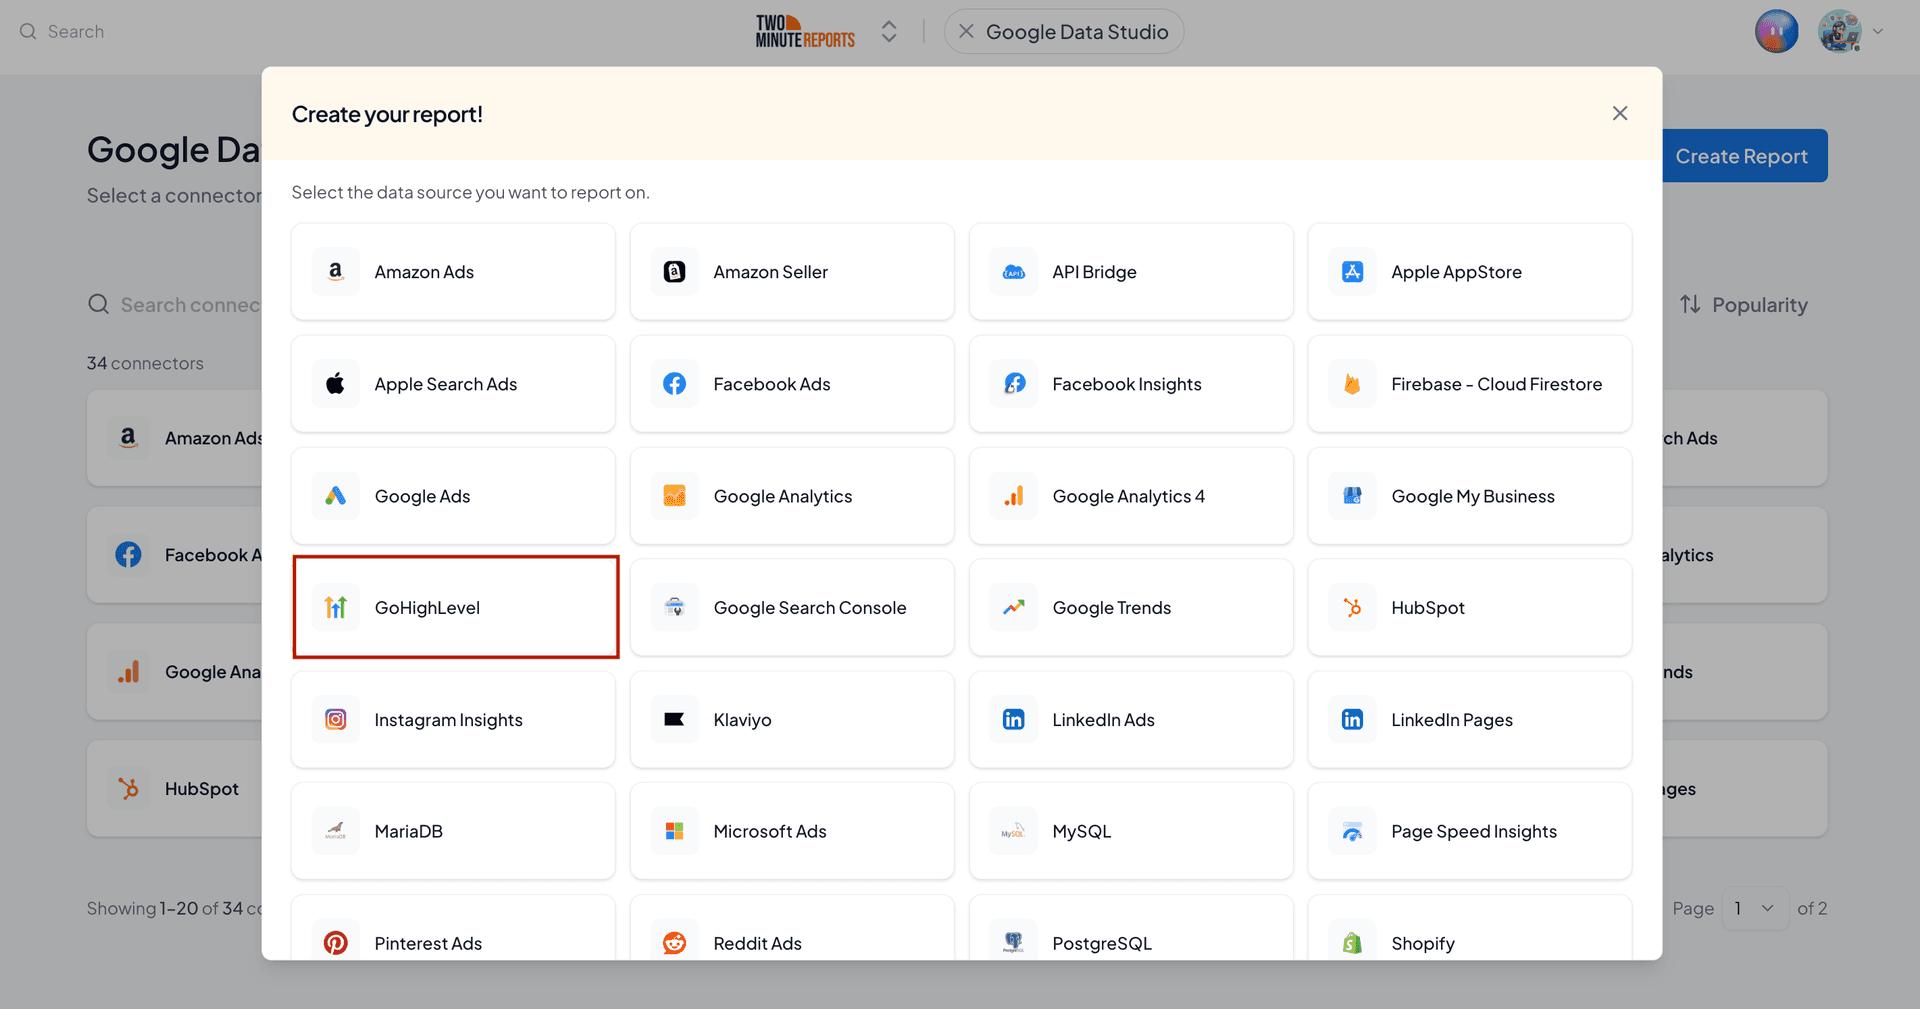
Task: Click the Google Trends arrow icon
Action: [x=1014, y=608]
